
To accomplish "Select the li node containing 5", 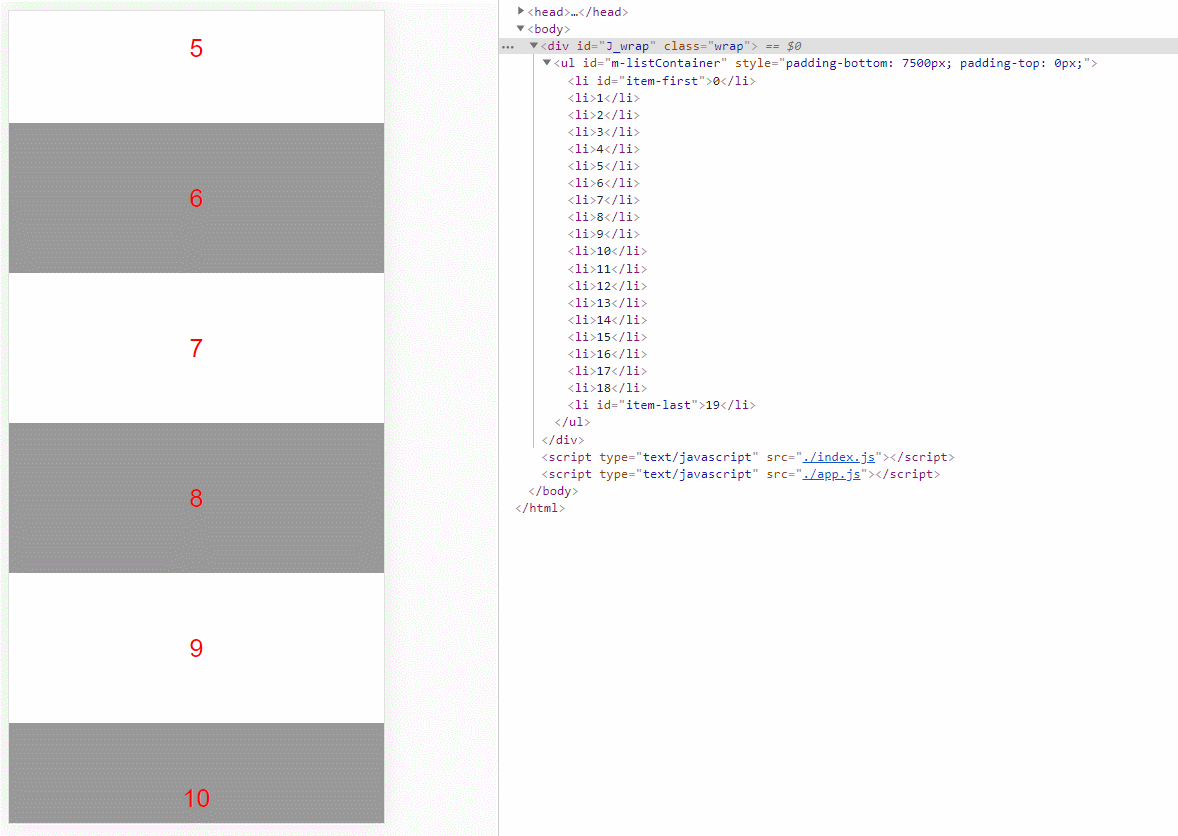I will [603, 166].
